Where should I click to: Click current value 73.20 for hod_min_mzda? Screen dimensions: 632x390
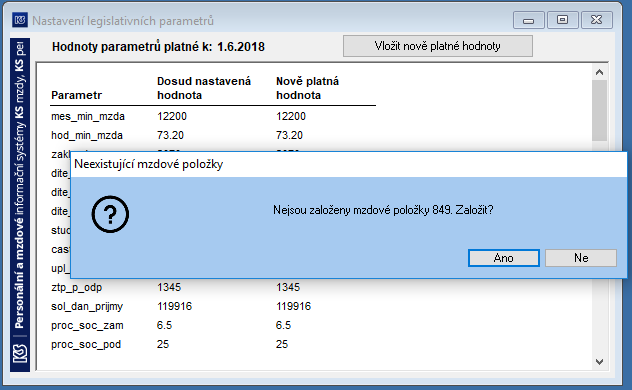[x=170, y=135]
